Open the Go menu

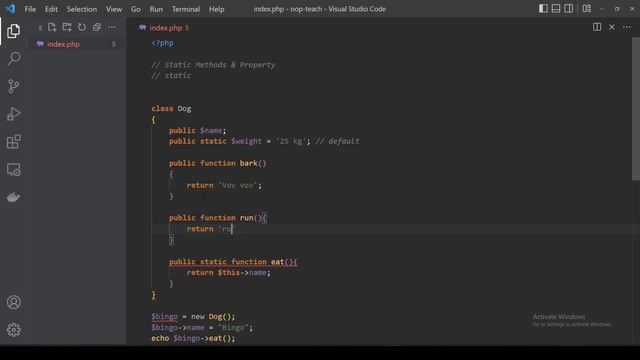tap(136, 9)
